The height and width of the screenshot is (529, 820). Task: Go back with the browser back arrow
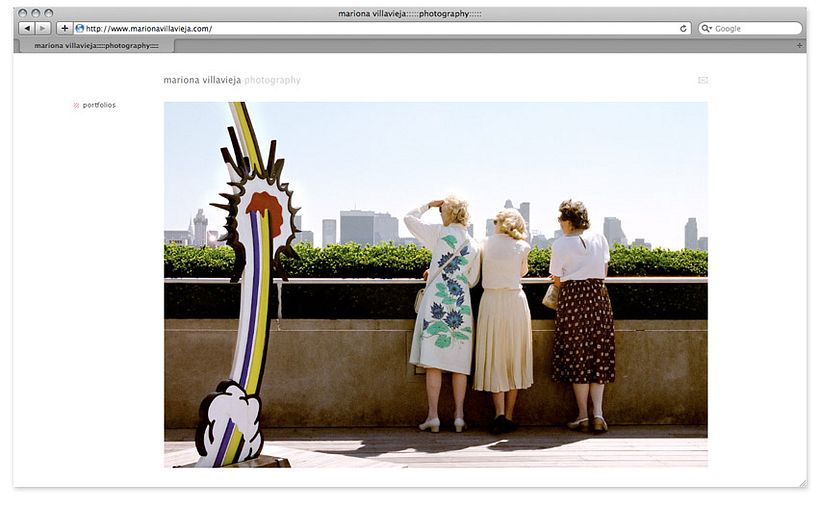tap(27, 28)
